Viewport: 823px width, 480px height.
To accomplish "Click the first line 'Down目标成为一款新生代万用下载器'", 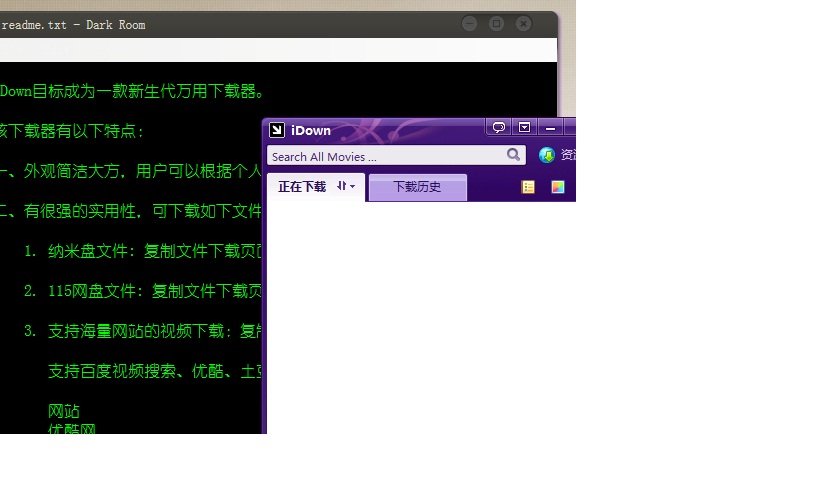I will (132, 91).
